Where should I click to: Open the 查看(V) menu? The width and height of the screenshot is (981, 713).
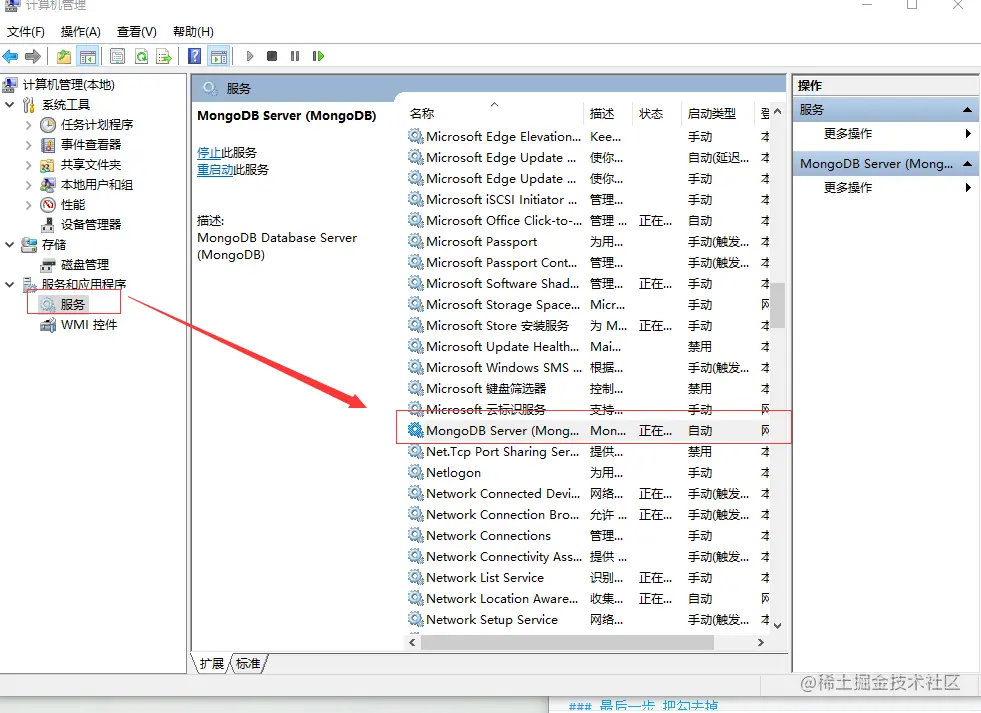tap(136, 31)
